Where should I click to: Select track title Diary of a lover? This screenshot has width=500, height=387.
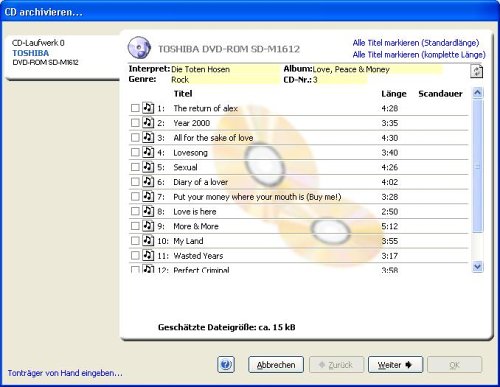(x=201, y=182)
